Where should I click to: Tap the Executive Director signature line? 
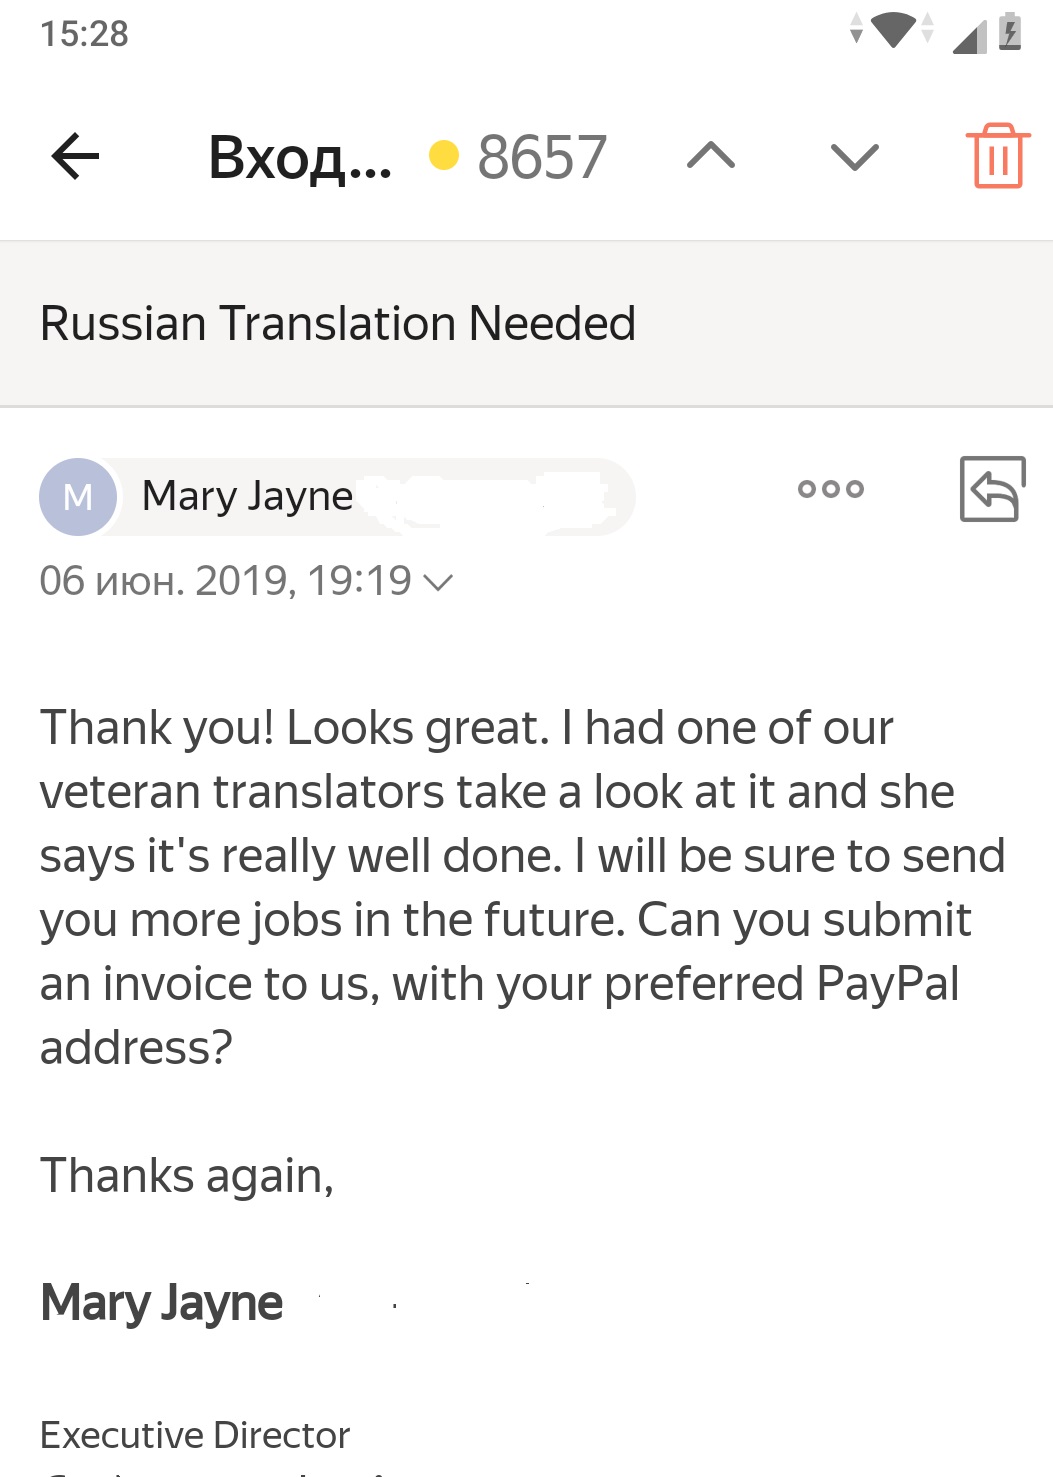[x=195, y=1435]
